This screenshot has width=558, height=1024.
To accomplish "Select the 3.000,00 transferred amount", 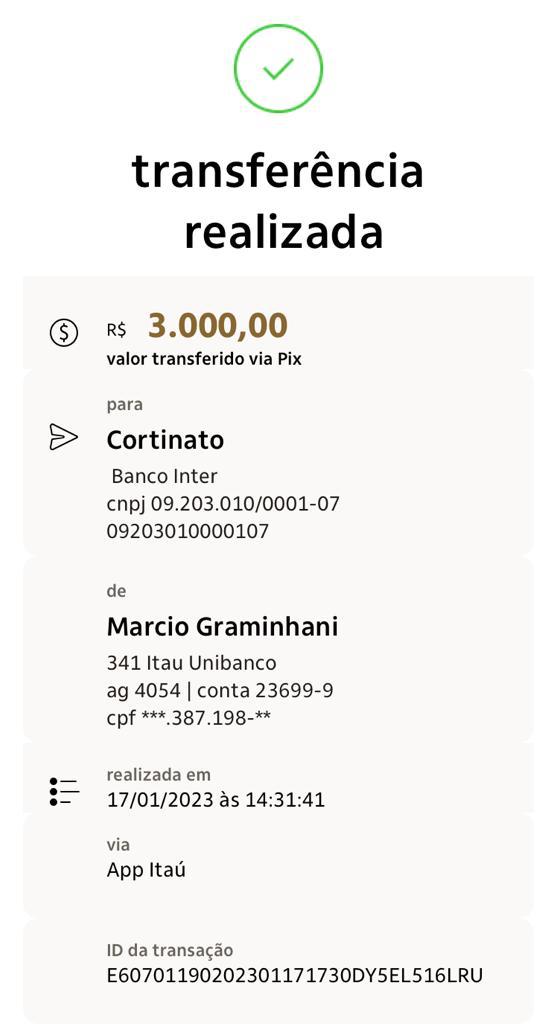I will point(218,326).
